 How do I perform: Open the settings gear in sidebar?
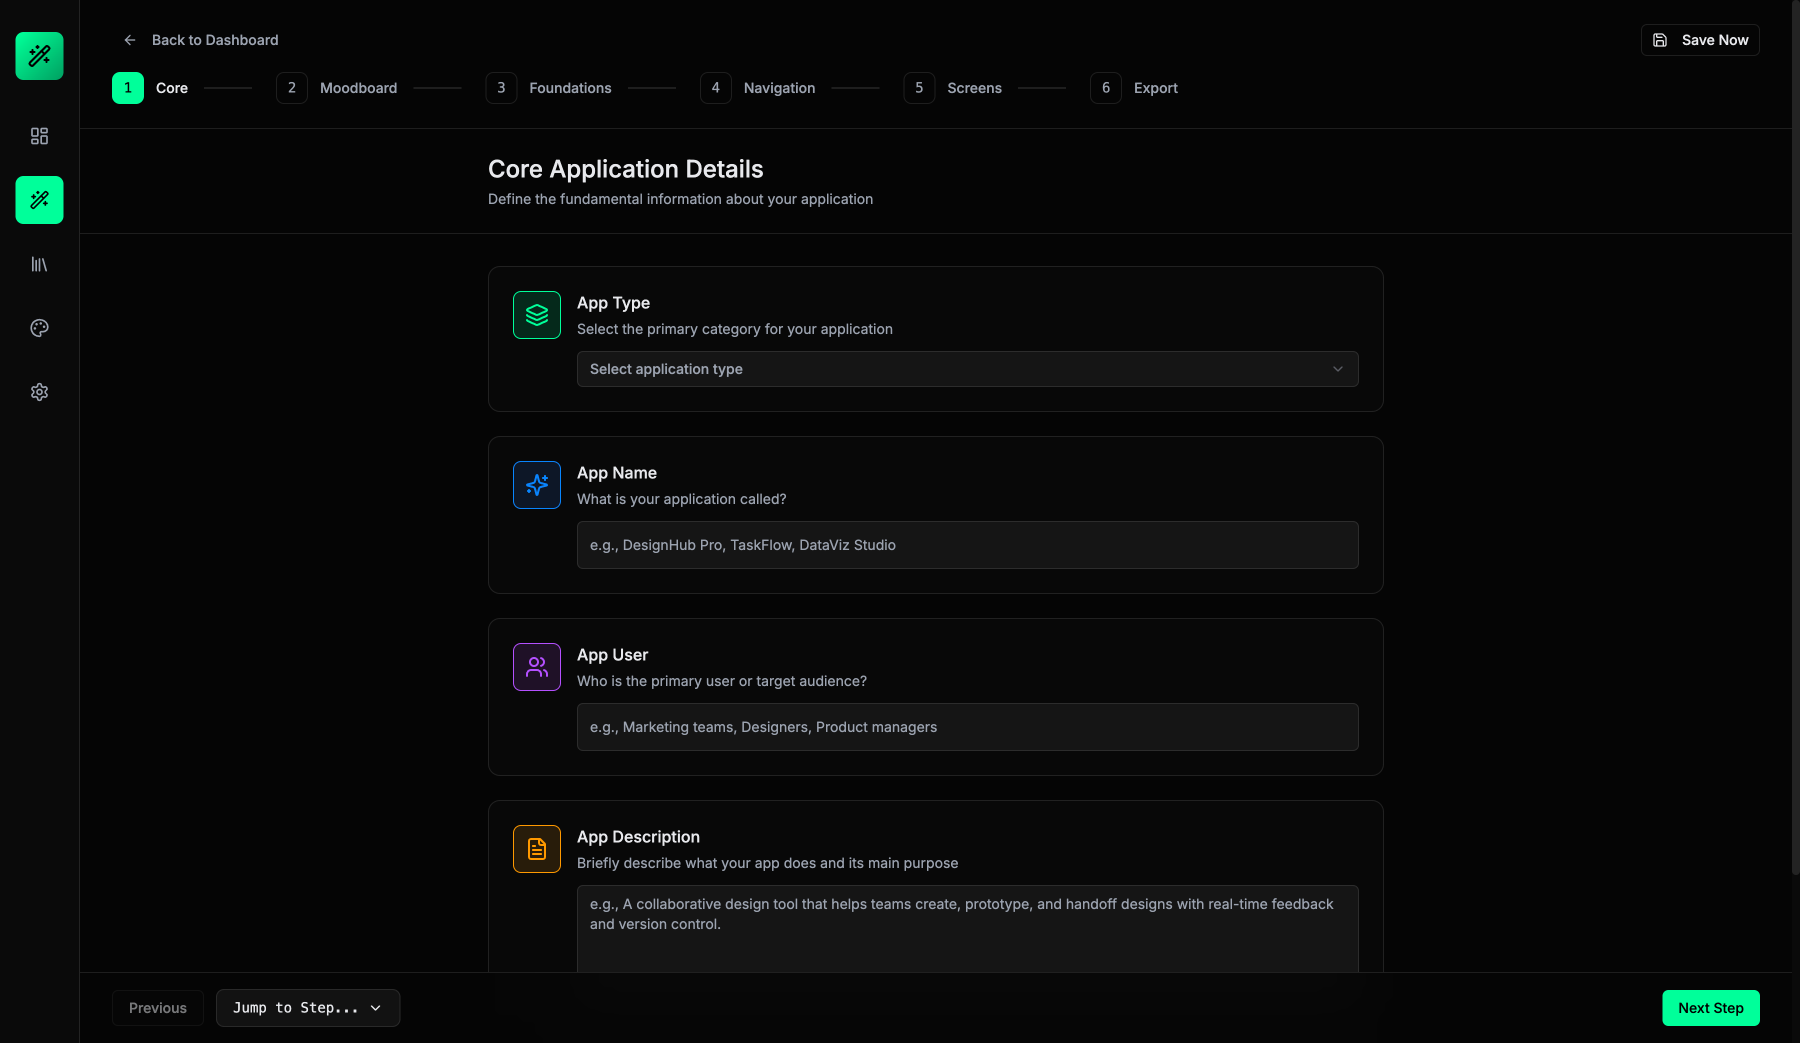point(39,392)
